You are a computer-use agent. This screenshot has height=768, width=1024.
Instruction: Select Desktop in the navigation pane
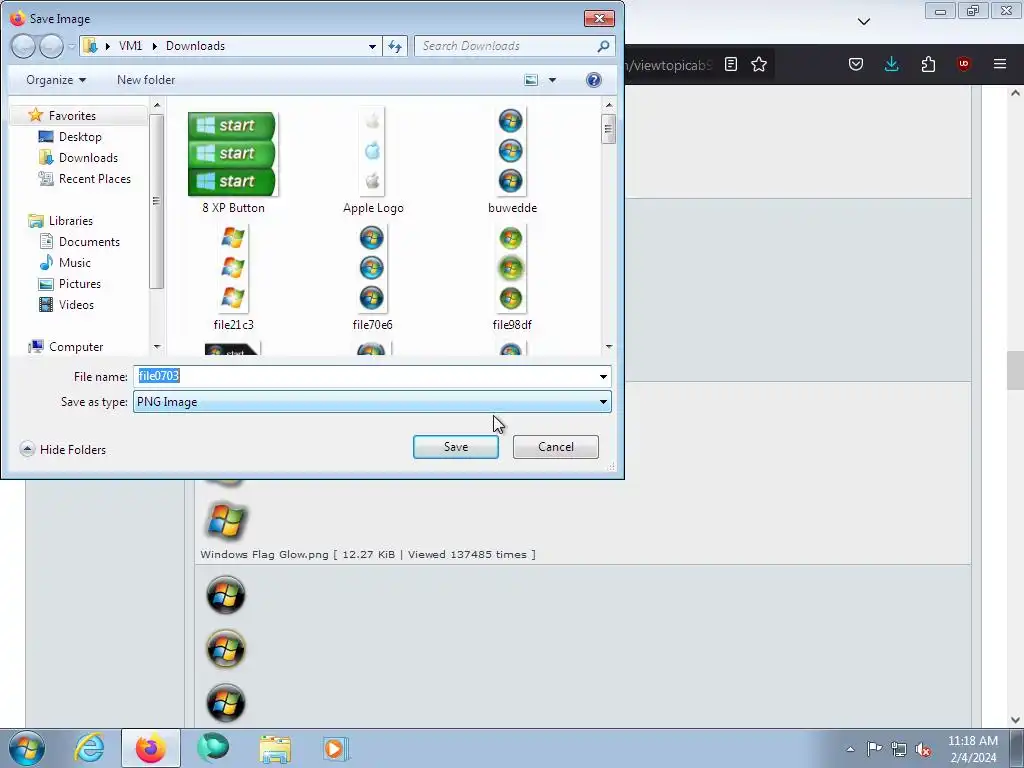80,136
